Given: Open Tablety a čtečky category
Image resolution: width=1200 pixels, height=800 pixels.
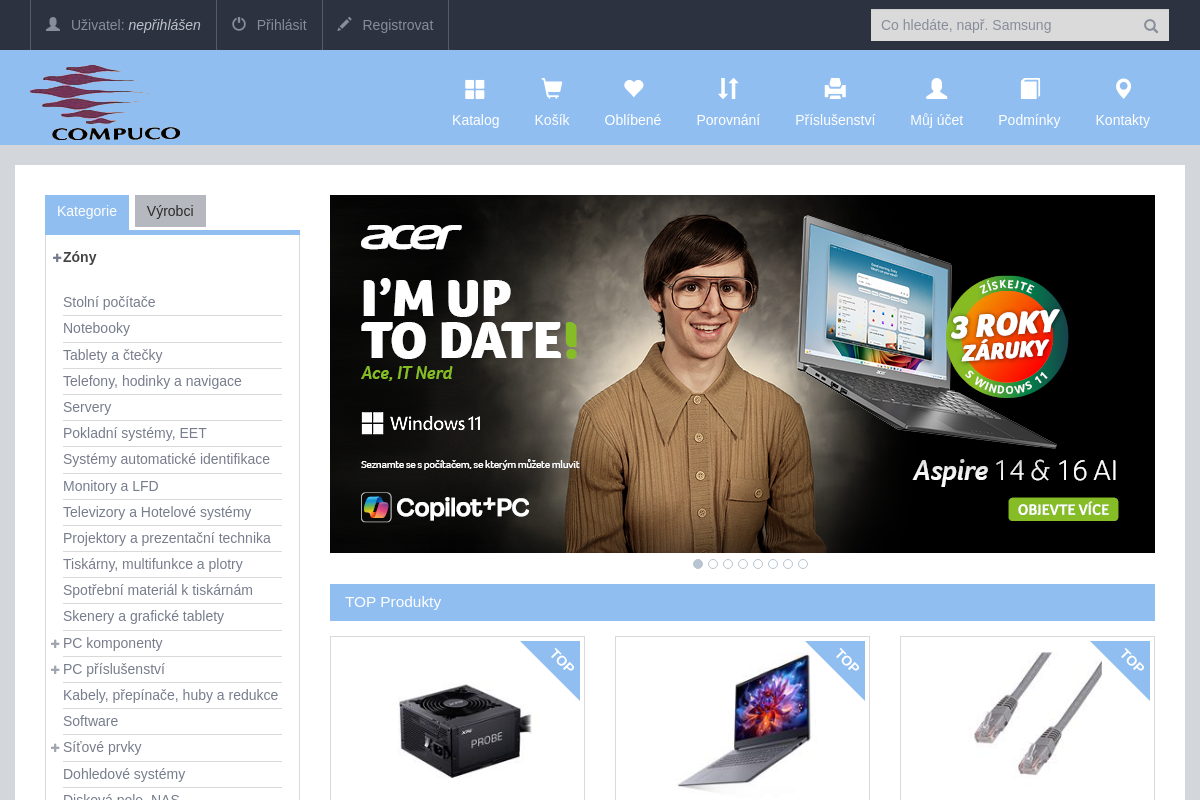Looking at the screenshot, I should point(112,355).
